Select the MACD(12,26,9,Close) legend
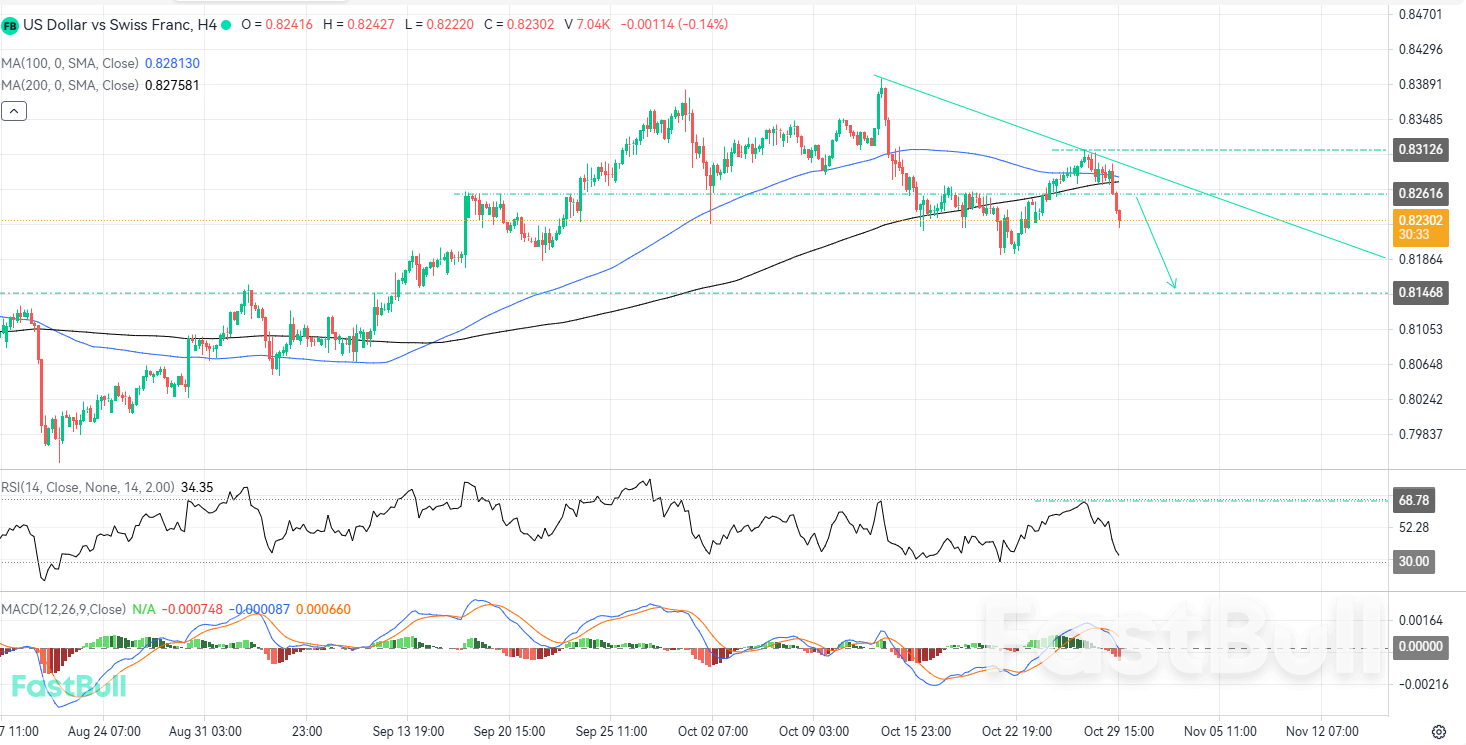 point(64,609)
